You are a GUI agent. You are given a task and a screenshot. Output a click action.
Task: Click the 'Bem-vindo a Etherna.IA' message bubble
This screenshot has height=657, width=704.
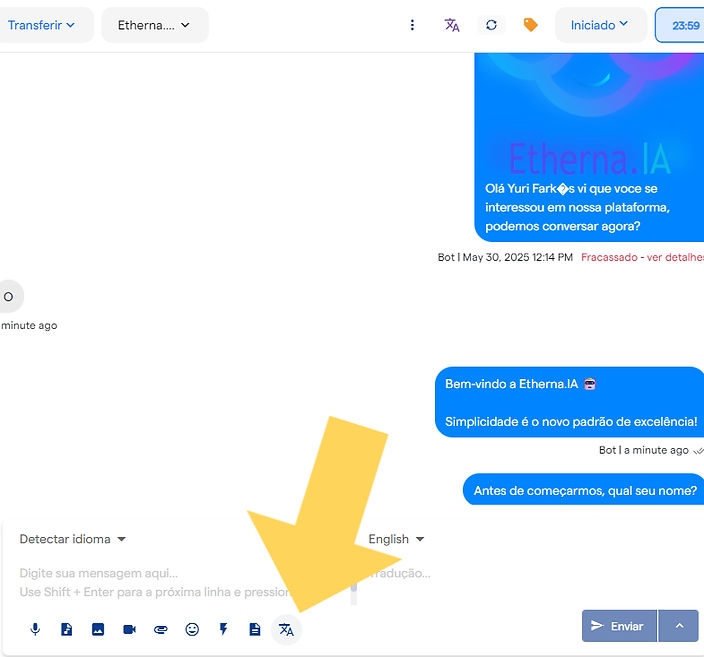pos(570,402)
